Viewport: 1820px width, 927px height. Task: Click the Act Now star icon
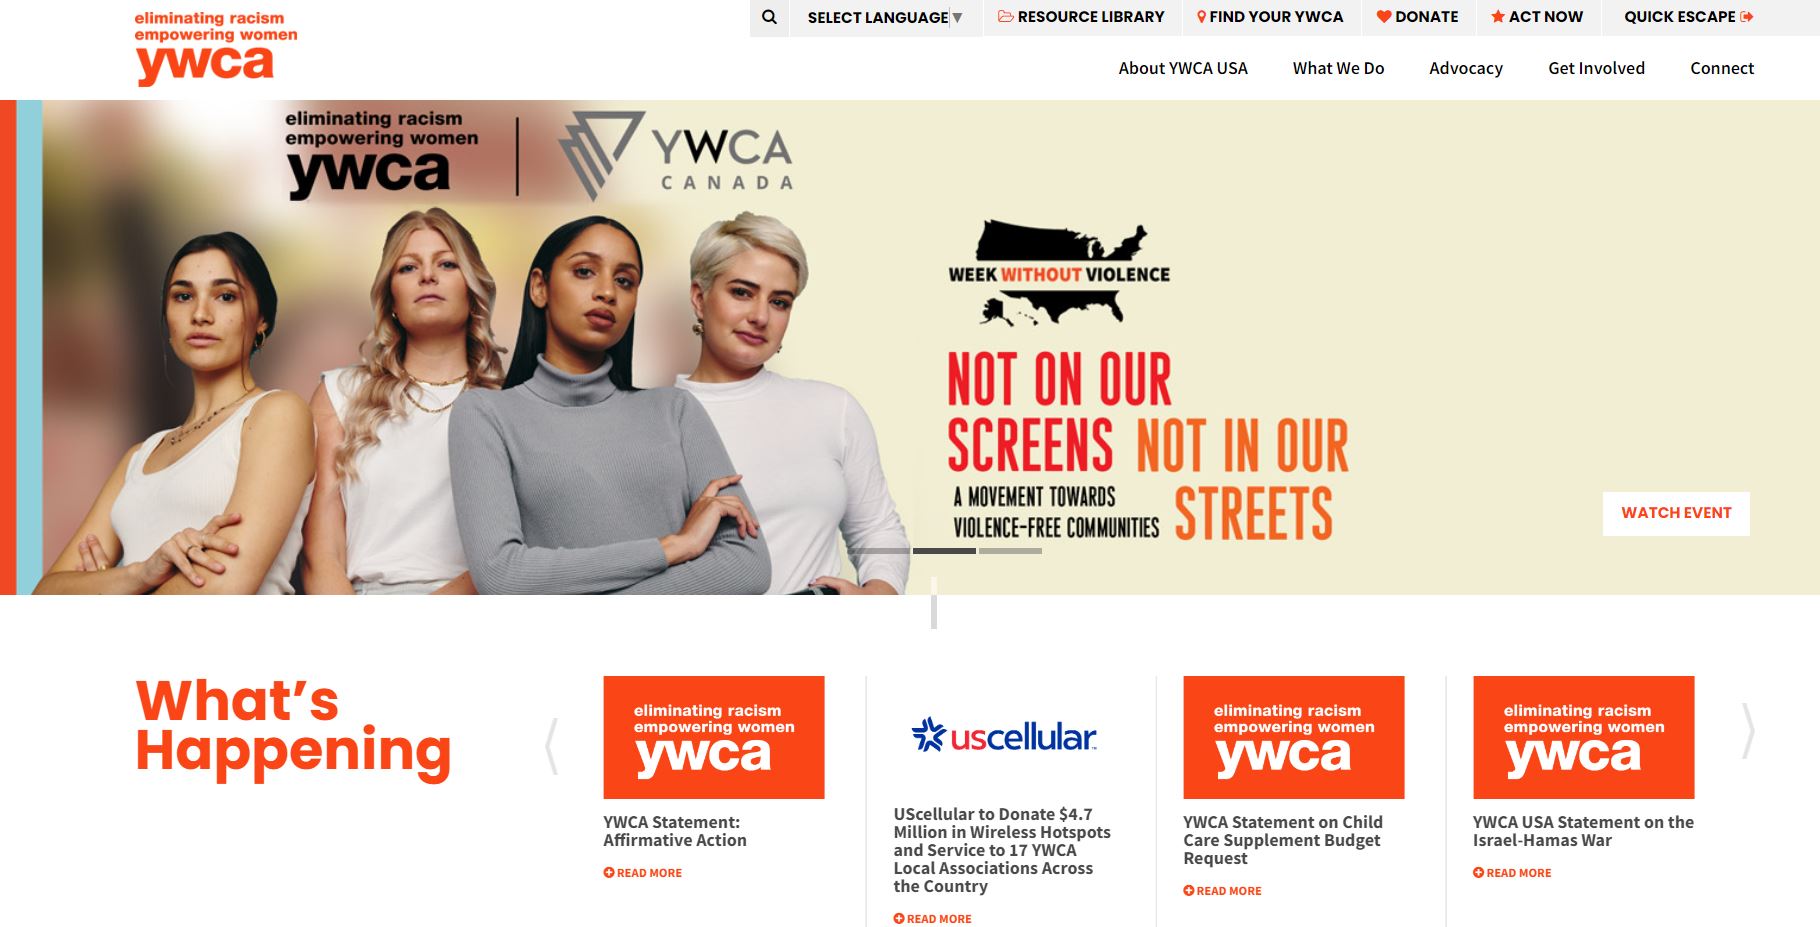click(1498, 16)
